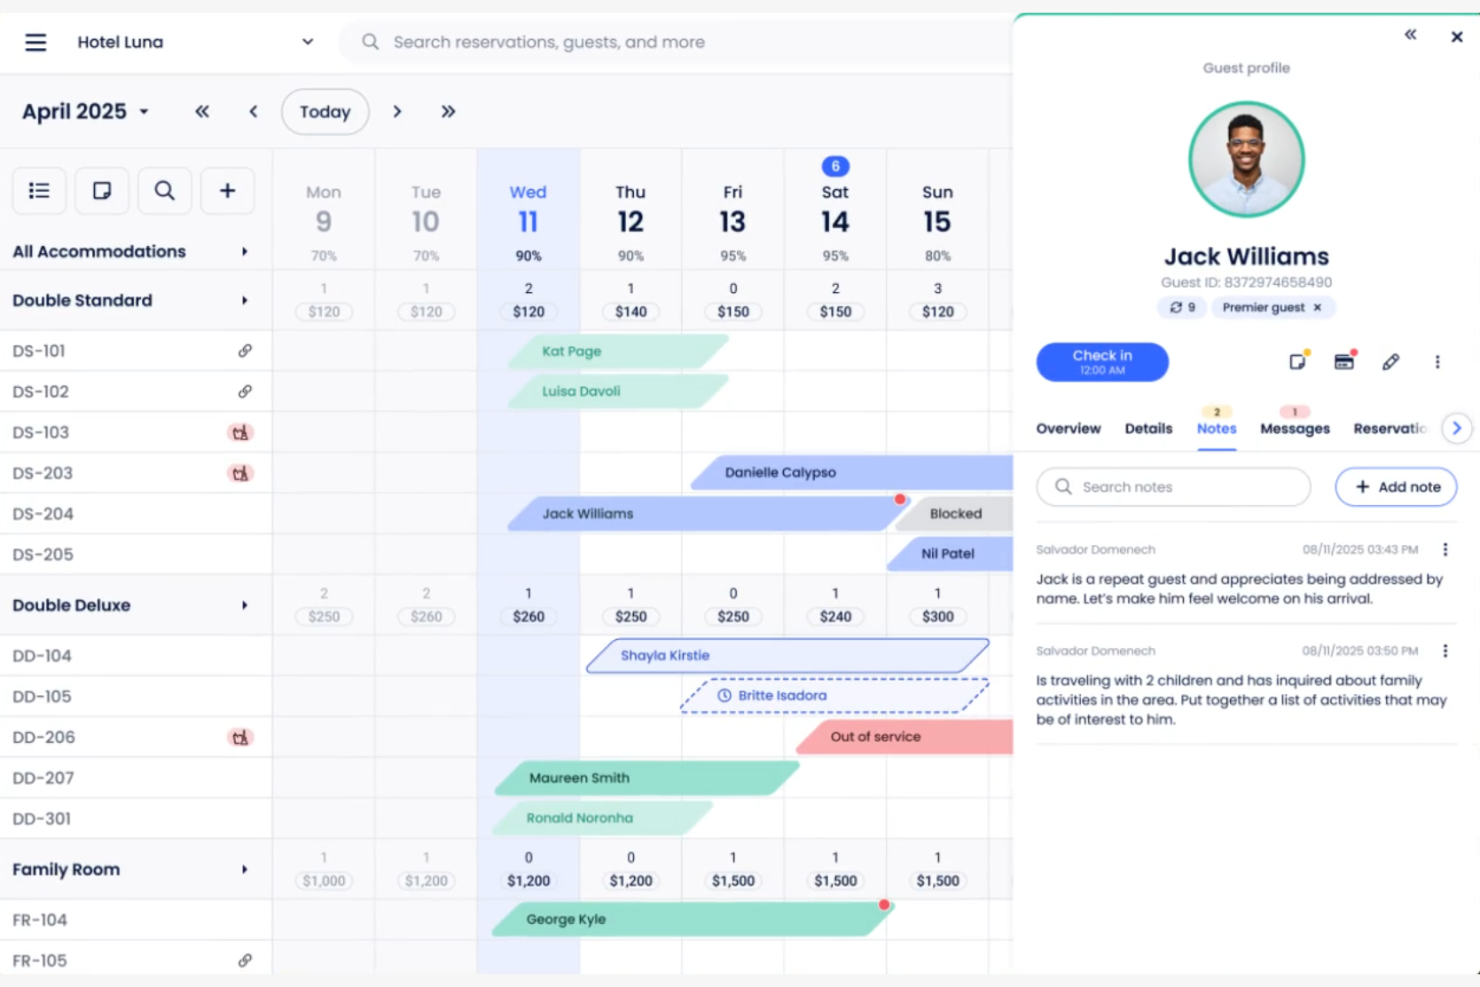Open pending Britte Isadora reservation
The width and height of the screenshot is (1480, 987).
pyautogui.click(x=834, y=695)
